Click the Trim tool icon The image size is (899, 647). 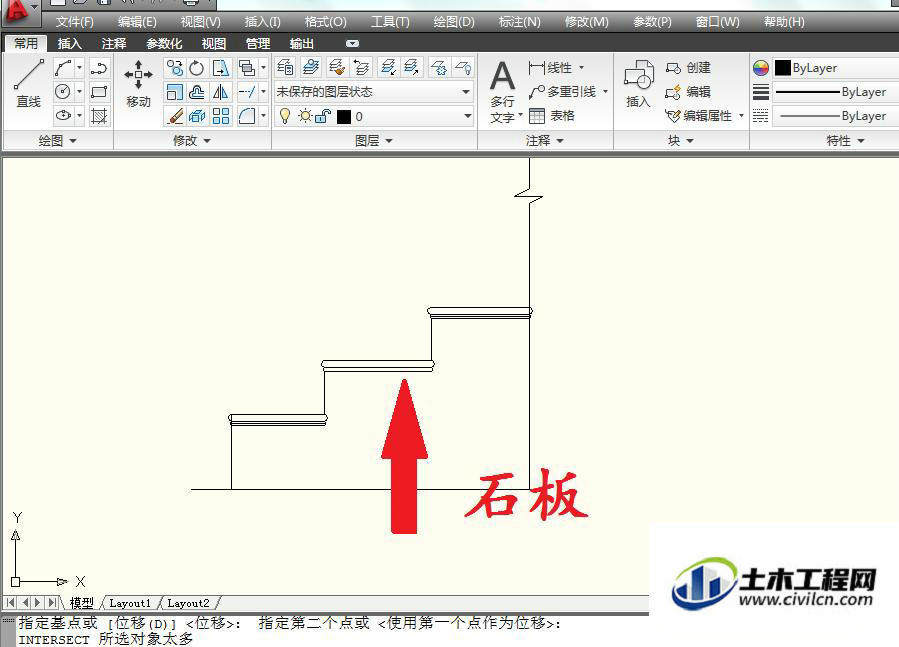point(247,92)
